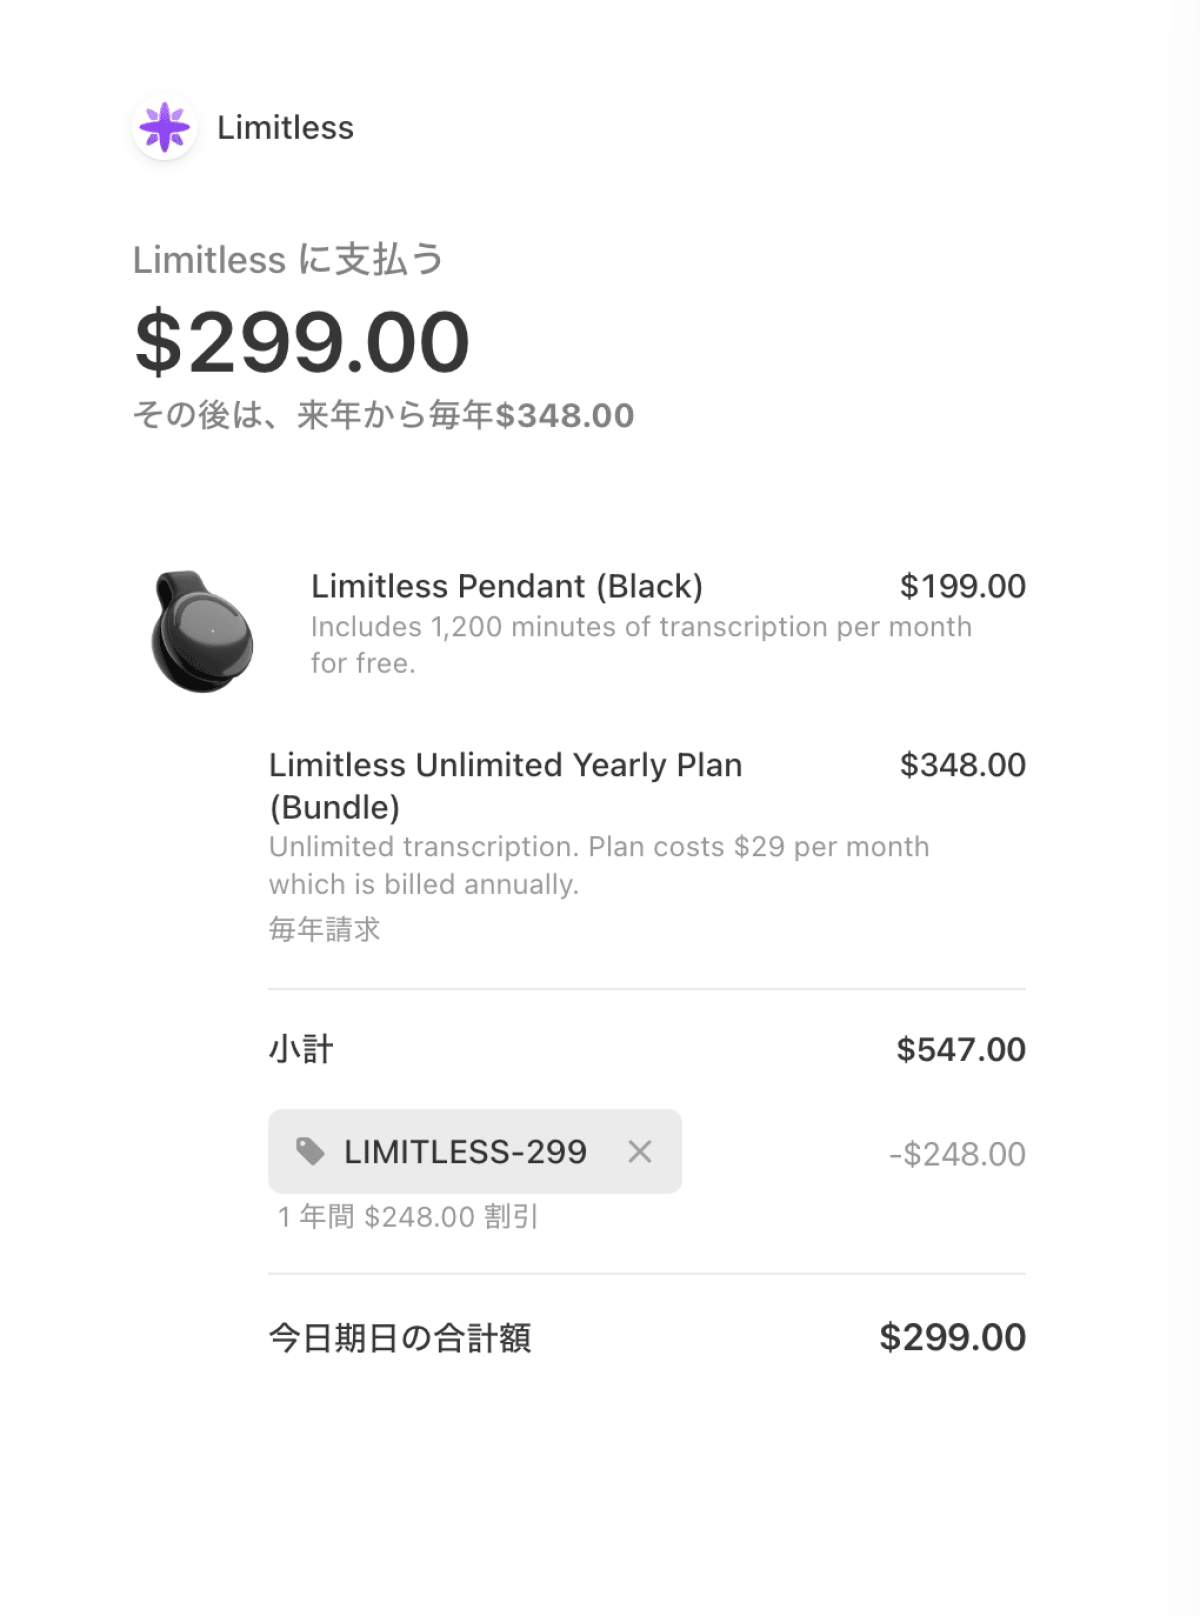Click the 1年間 $248.00 割引 note

click(408, 1217)
